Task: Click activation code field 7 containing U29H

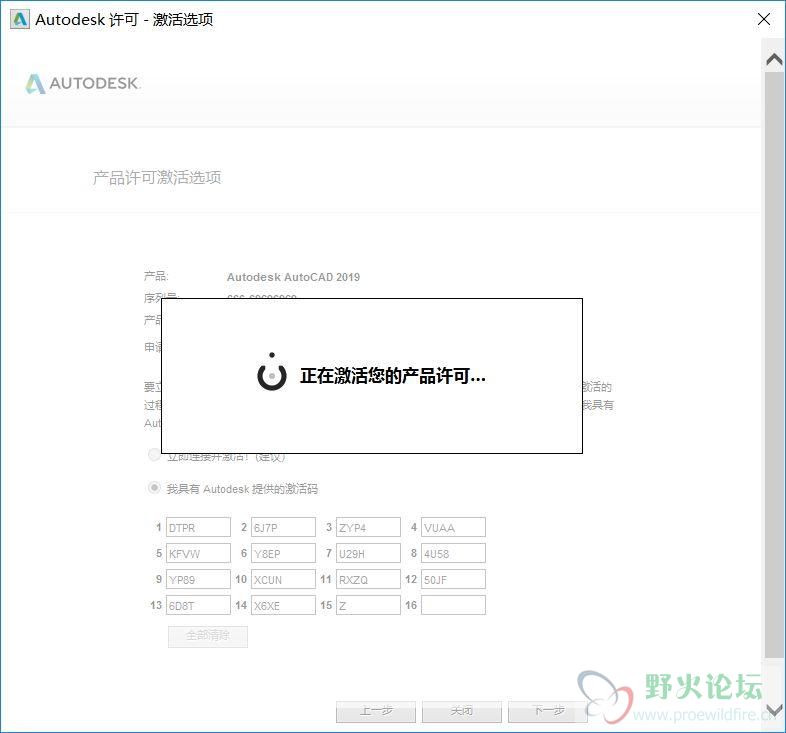Action: click(368, 554)
